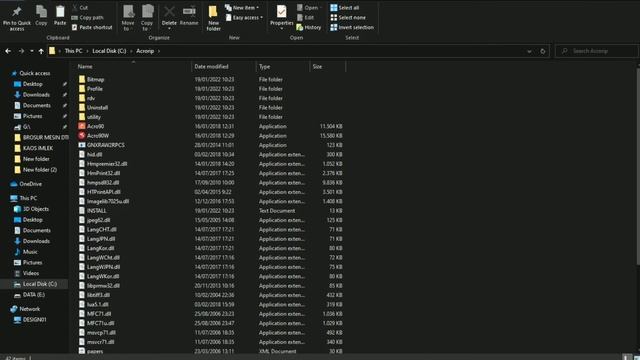Open the Easy access dropdown
640x360 pixels.
pyautogui.click(x=244, y=18)
